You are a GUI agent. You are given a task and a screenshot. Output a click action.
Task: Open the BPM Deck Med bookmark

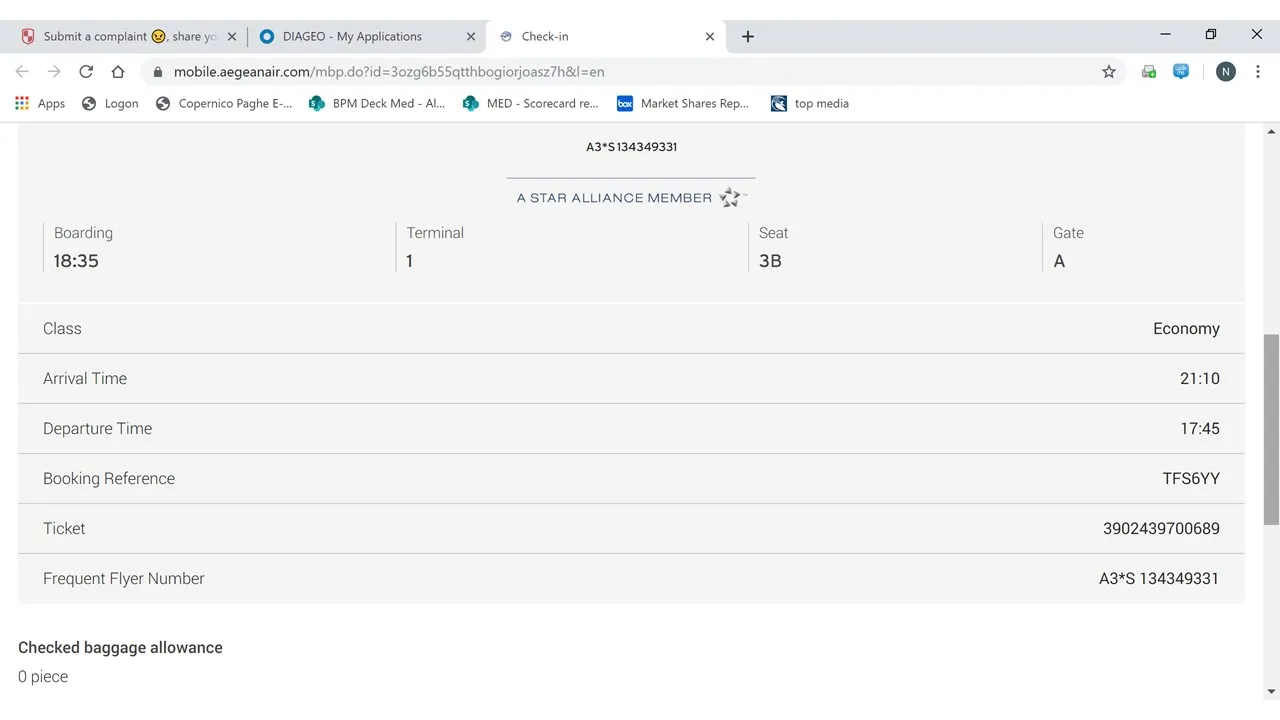pos(377,103)
